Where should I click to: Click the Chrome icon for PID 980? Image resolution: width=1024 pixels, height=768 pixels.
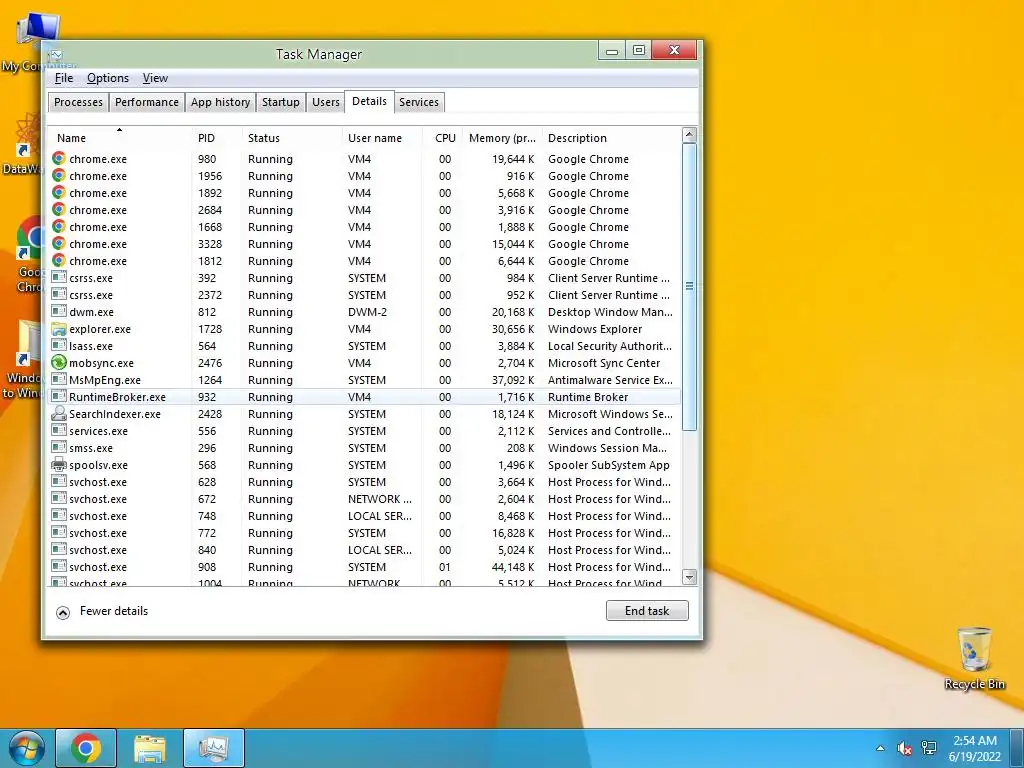point(59,159)
